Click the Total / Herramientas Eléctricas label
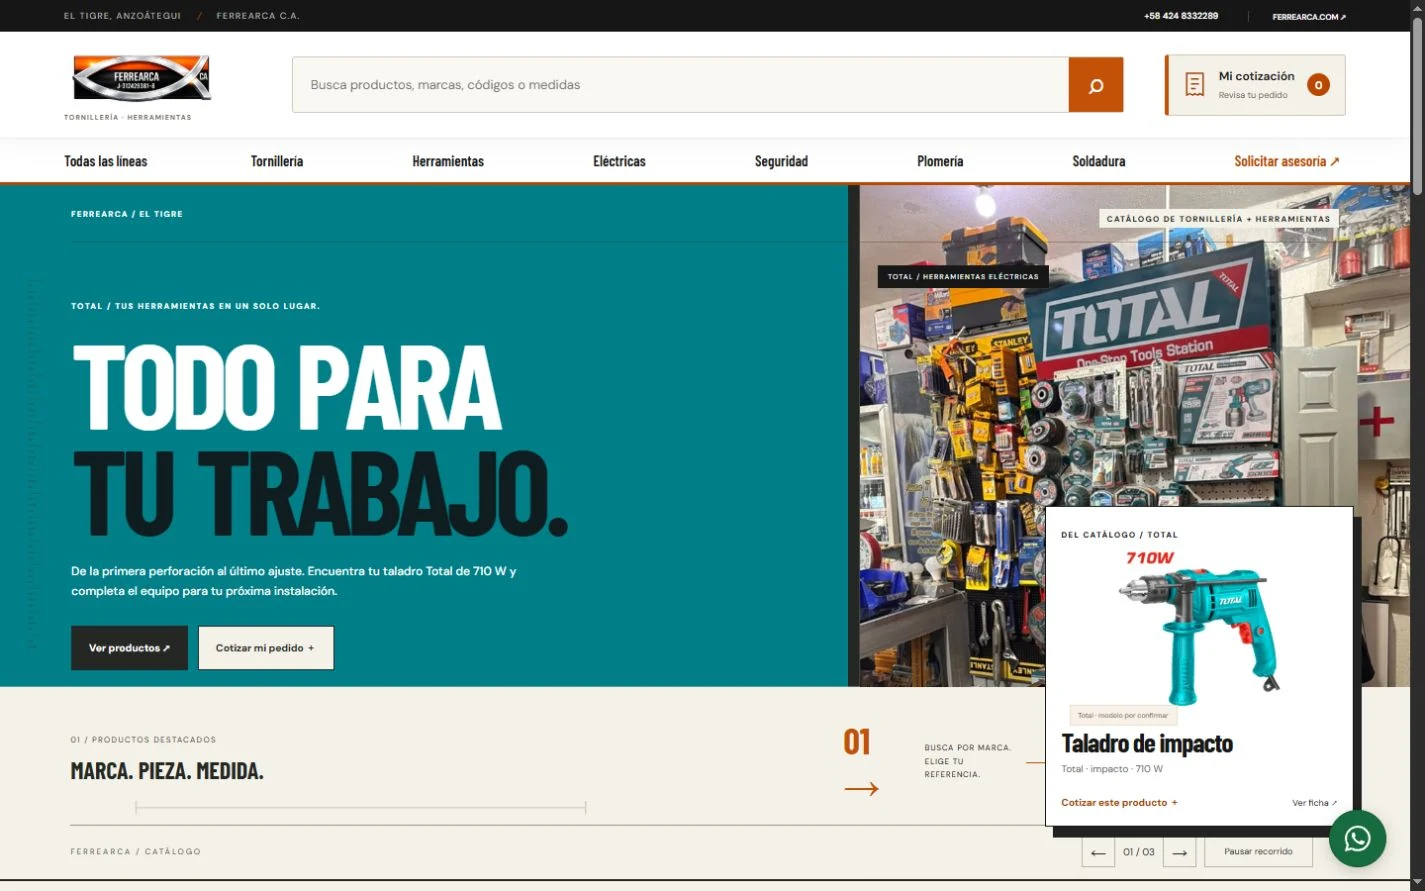 963,276
